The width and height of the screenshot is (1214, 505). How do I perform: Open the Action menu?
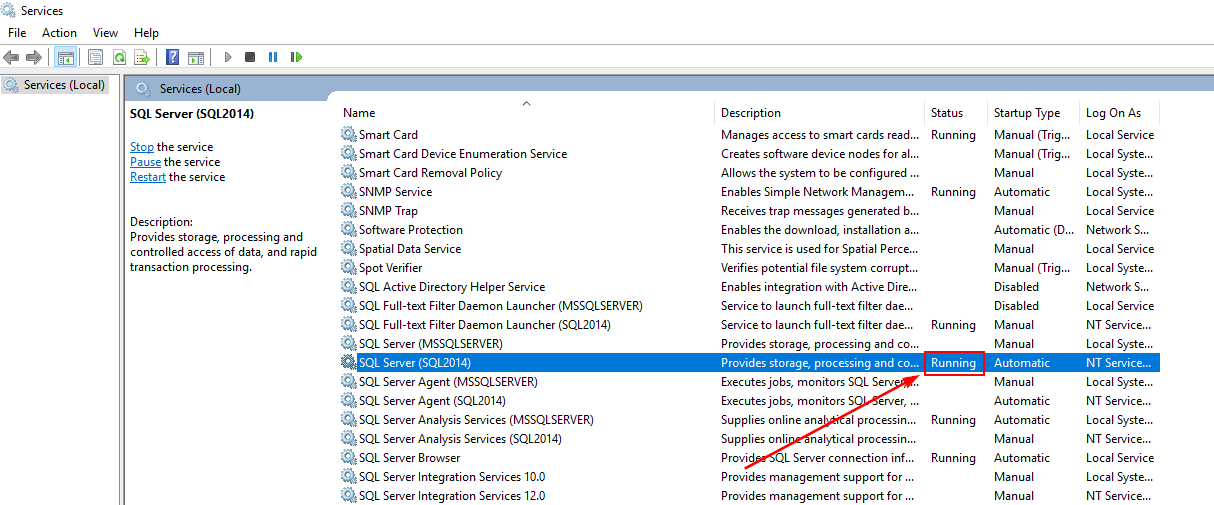point(59,33)
